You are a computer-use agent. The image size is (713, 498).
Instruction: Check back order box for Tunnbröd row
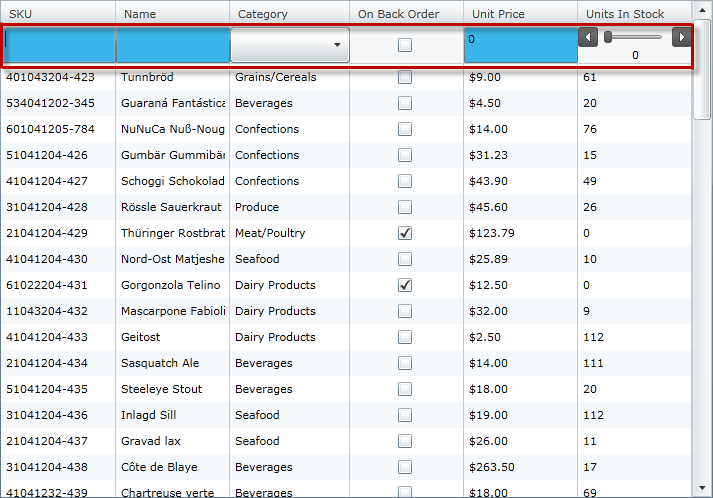coord(405,77)
